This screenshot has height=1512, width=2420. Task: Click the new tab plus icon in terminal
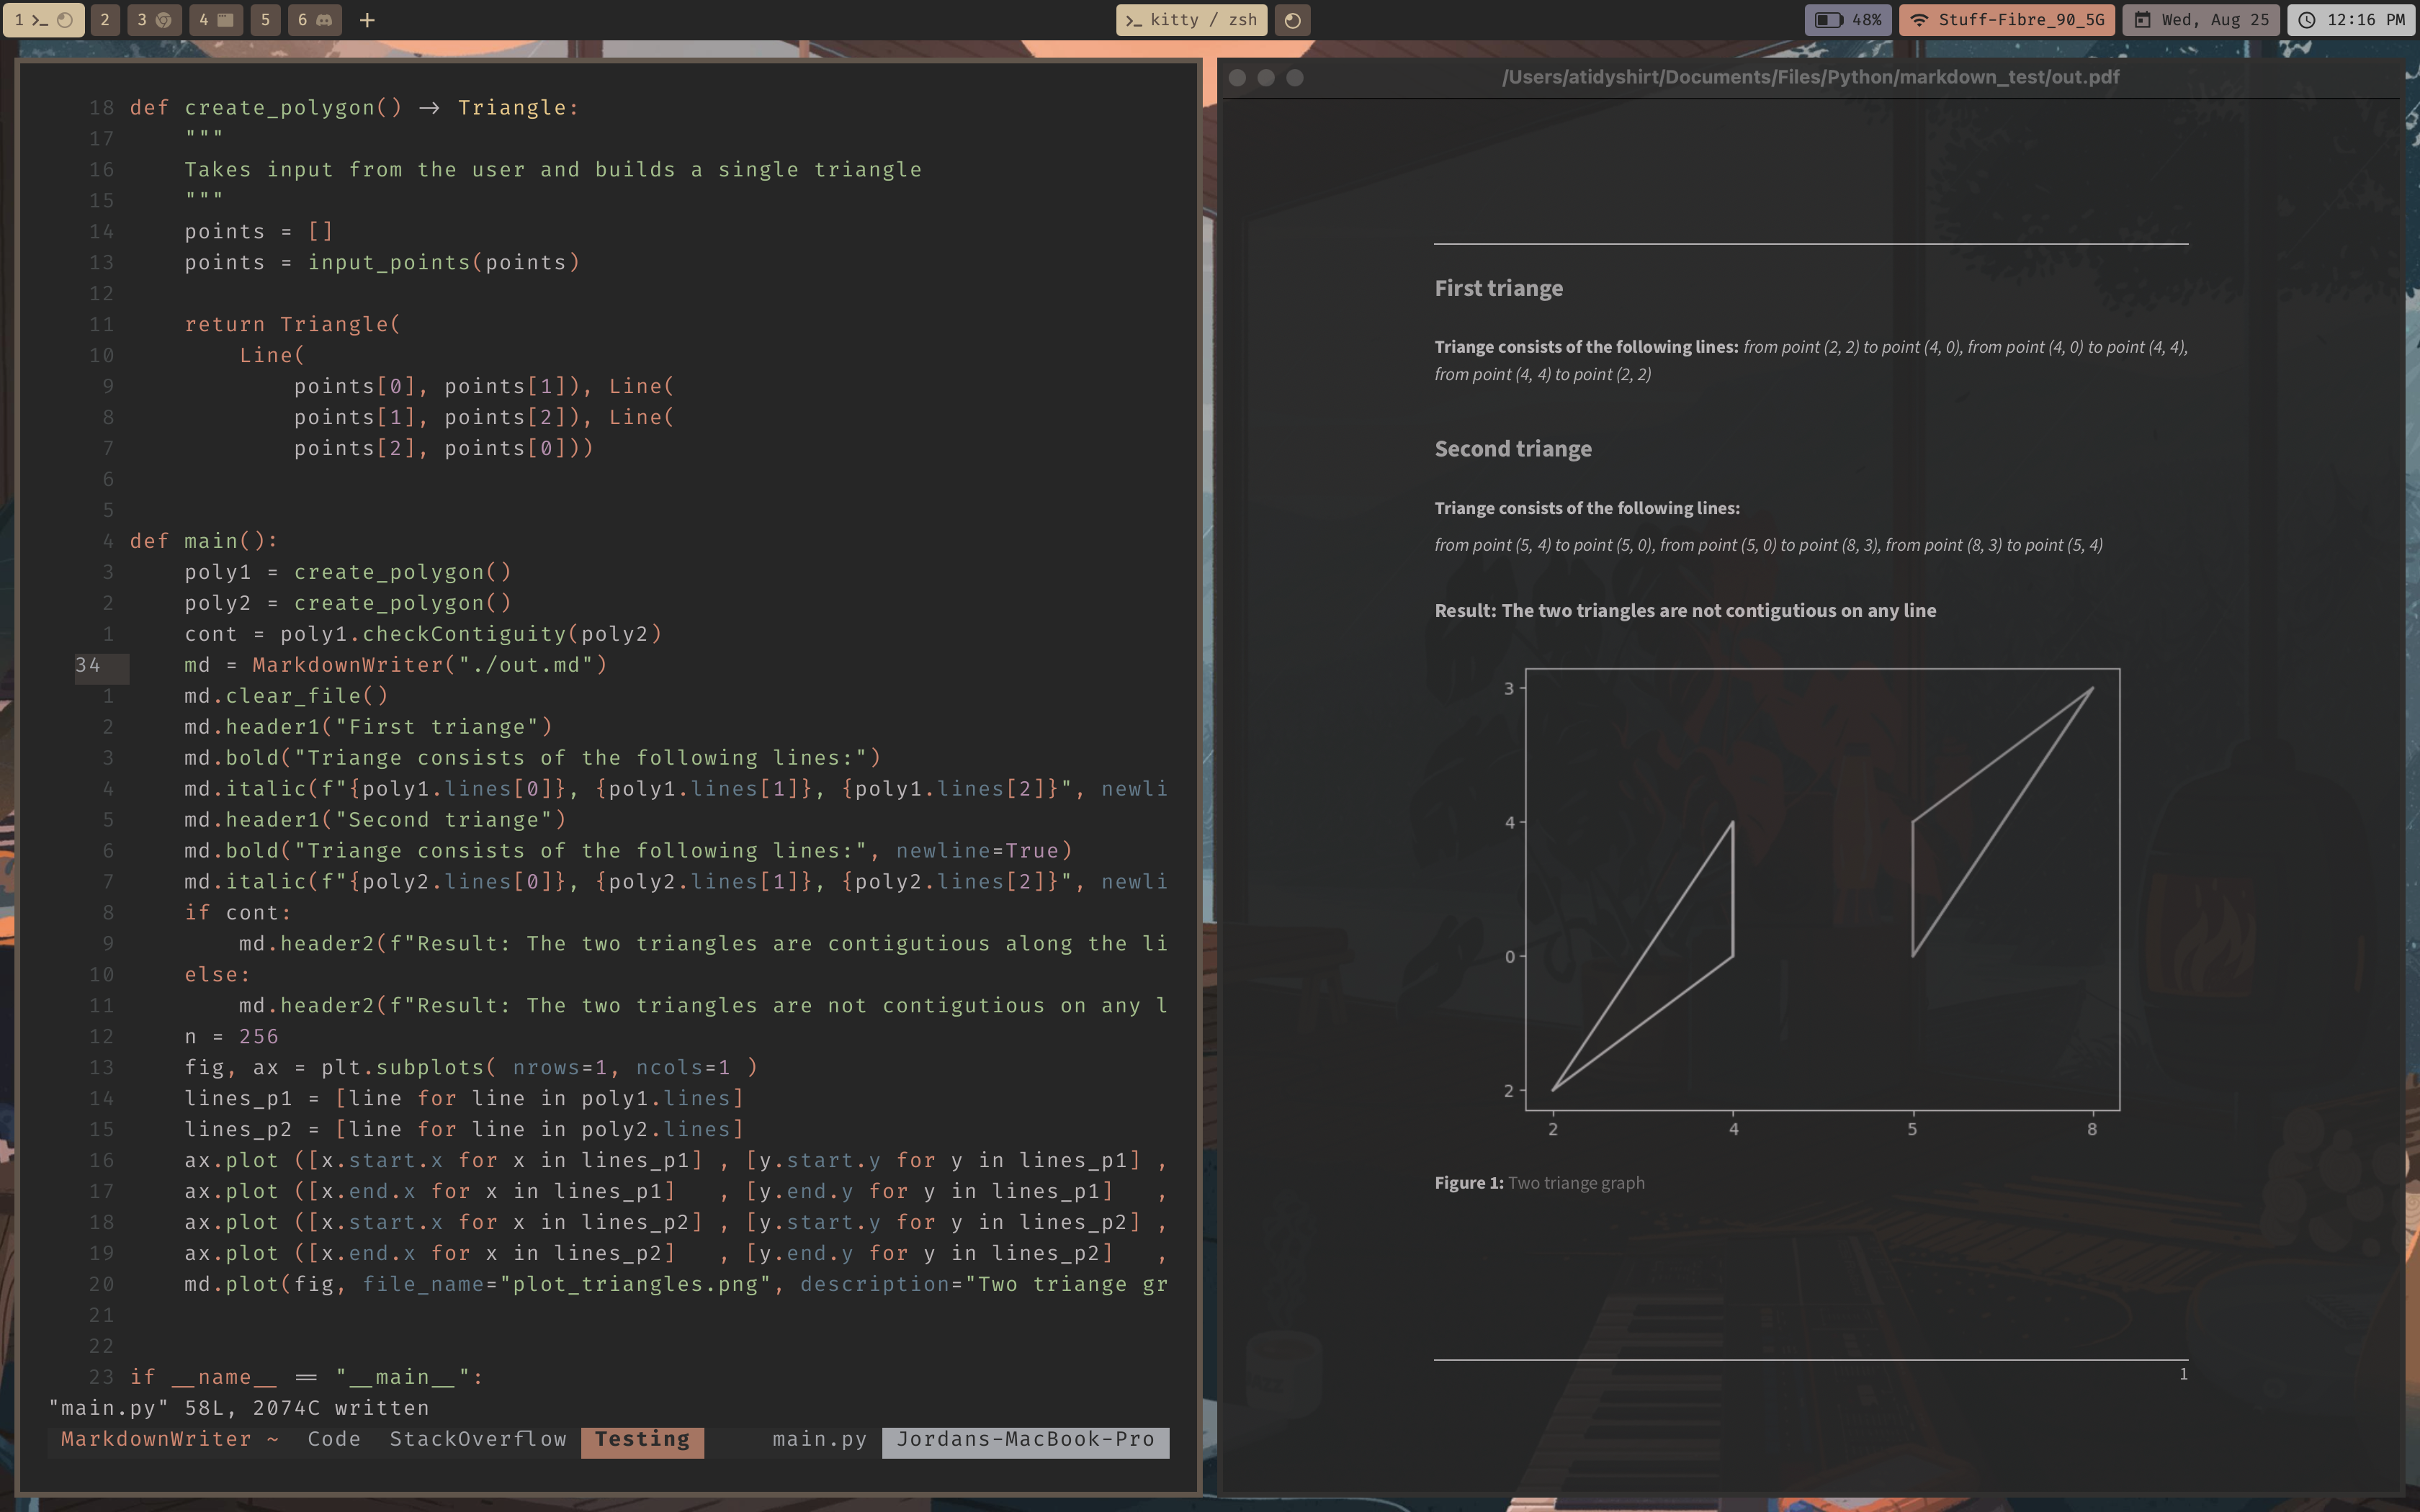(364, 19)
